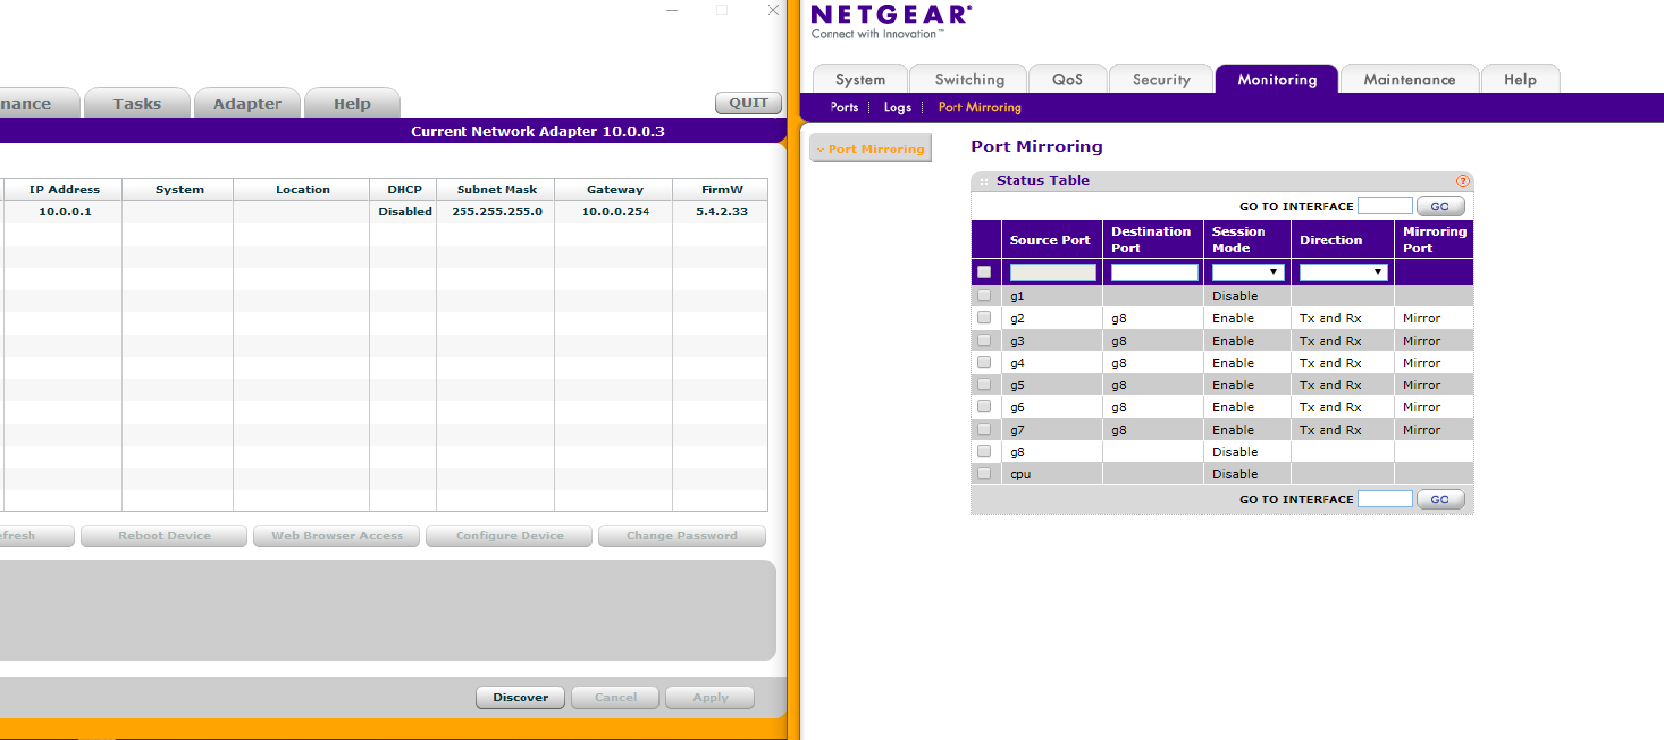Click the Status Table section title
The height and width of the screenshot is (740, 1664).
[1043, 181]
